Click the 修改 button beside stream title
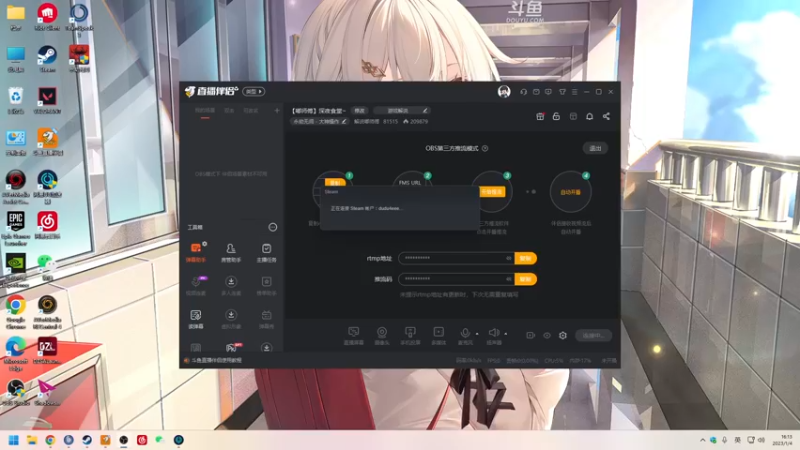Image resolution: width=800 pixels, height=450 pixels. pyautogui.click(x=360, y=111)
